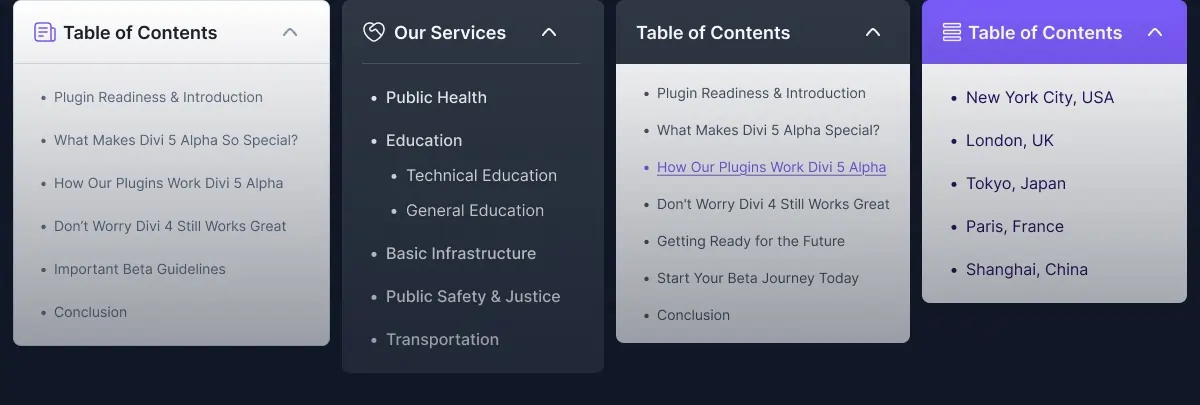Go to Getting Ready for the Future
The image size is (1200, 405).
pyautogui.click(x=751, y=241)
